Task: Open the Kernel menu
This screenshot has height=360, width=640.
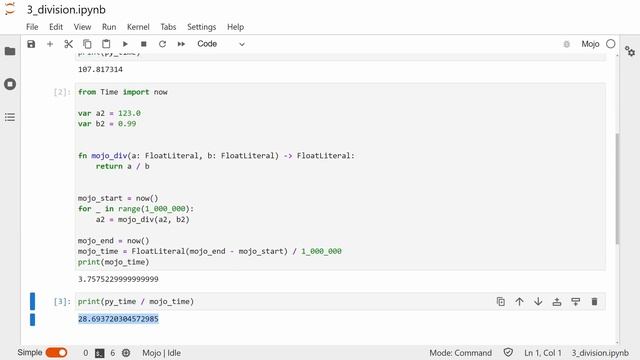Action: 138,27
